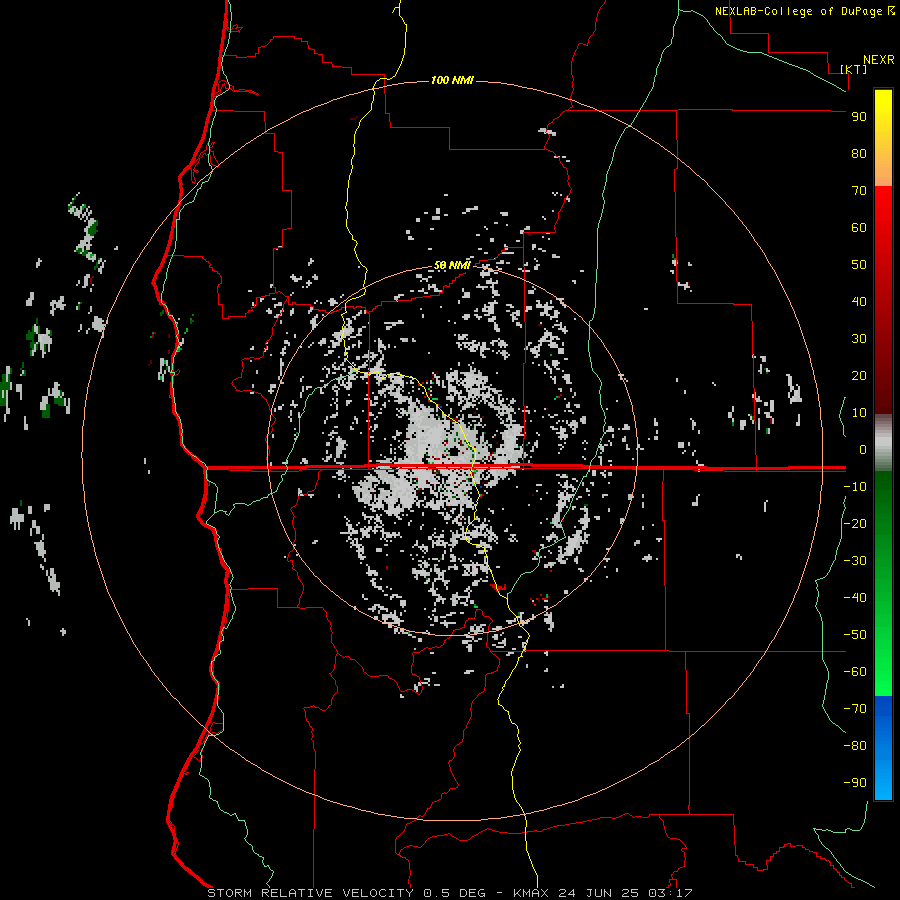Click the 20 value on velocity scale

pyautogui.click(x=859, y=376)
